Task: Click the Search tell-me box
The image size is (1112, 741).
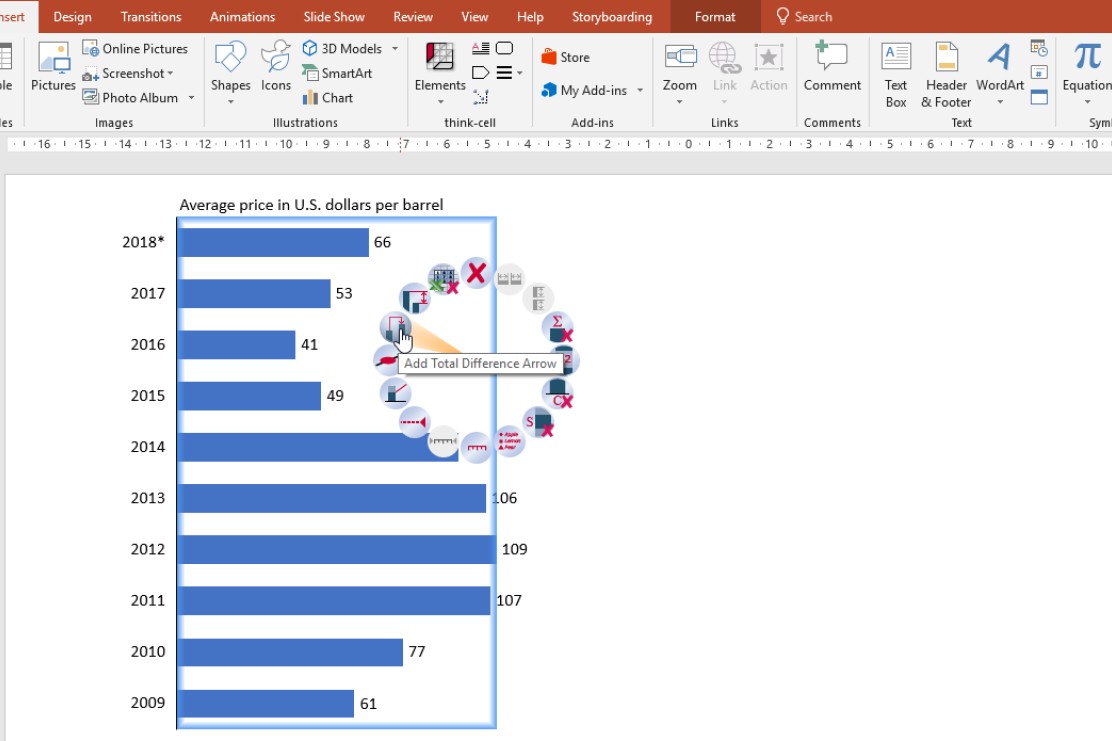Action: (x=804, y=16)
